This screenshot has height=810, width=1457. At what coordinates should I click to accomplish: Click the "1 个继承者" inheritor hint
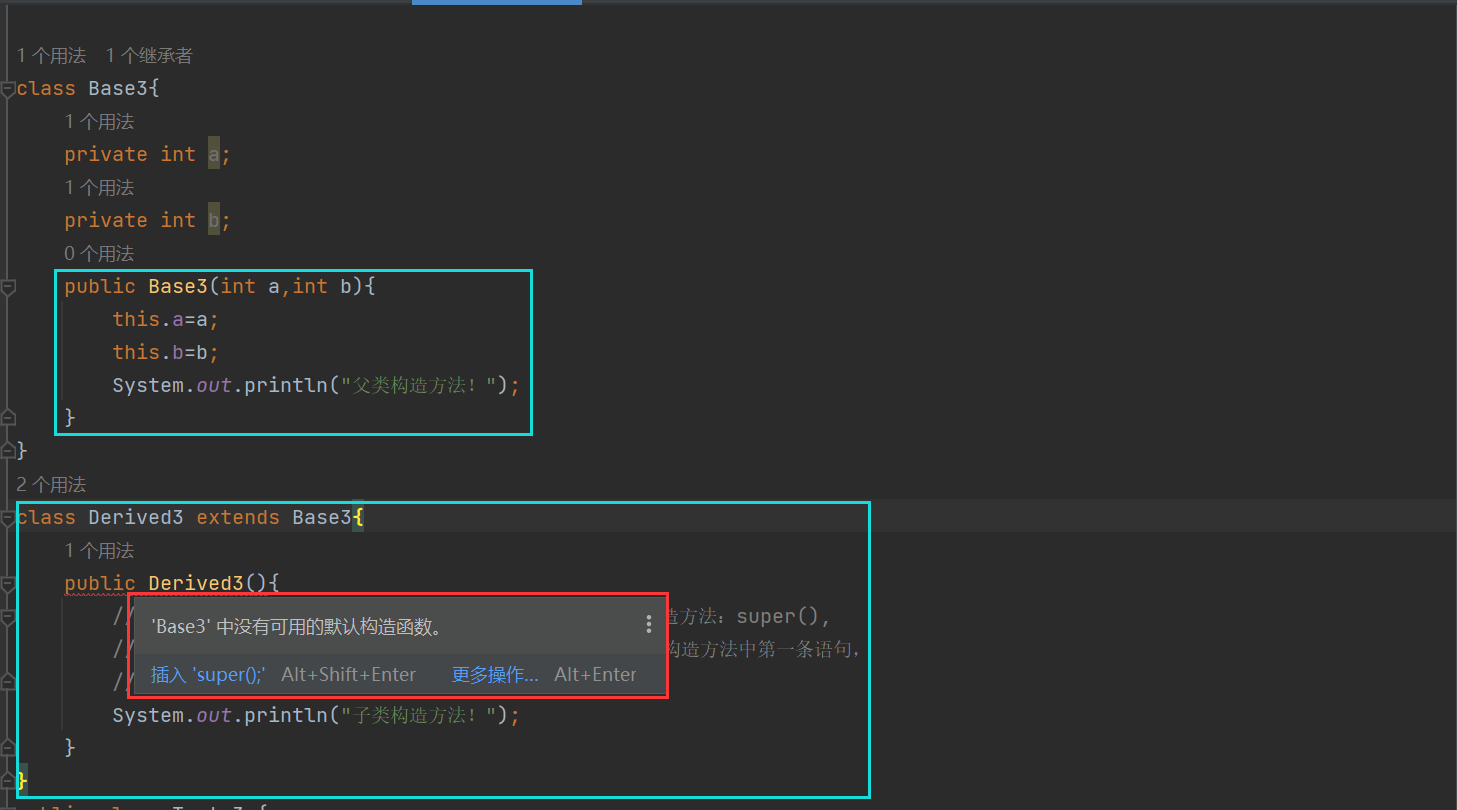(149, 56)
